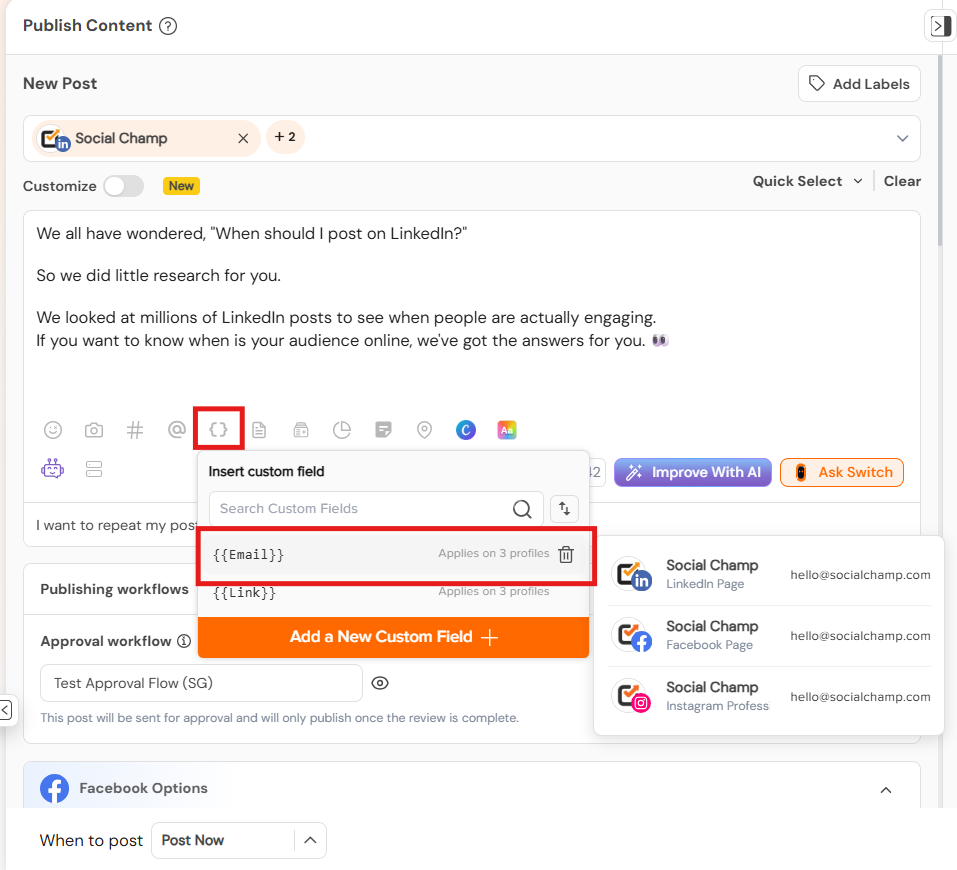Sort custom fields using the up-down arrows button
This screenshot has width=957, height=870.
[565, 509]
